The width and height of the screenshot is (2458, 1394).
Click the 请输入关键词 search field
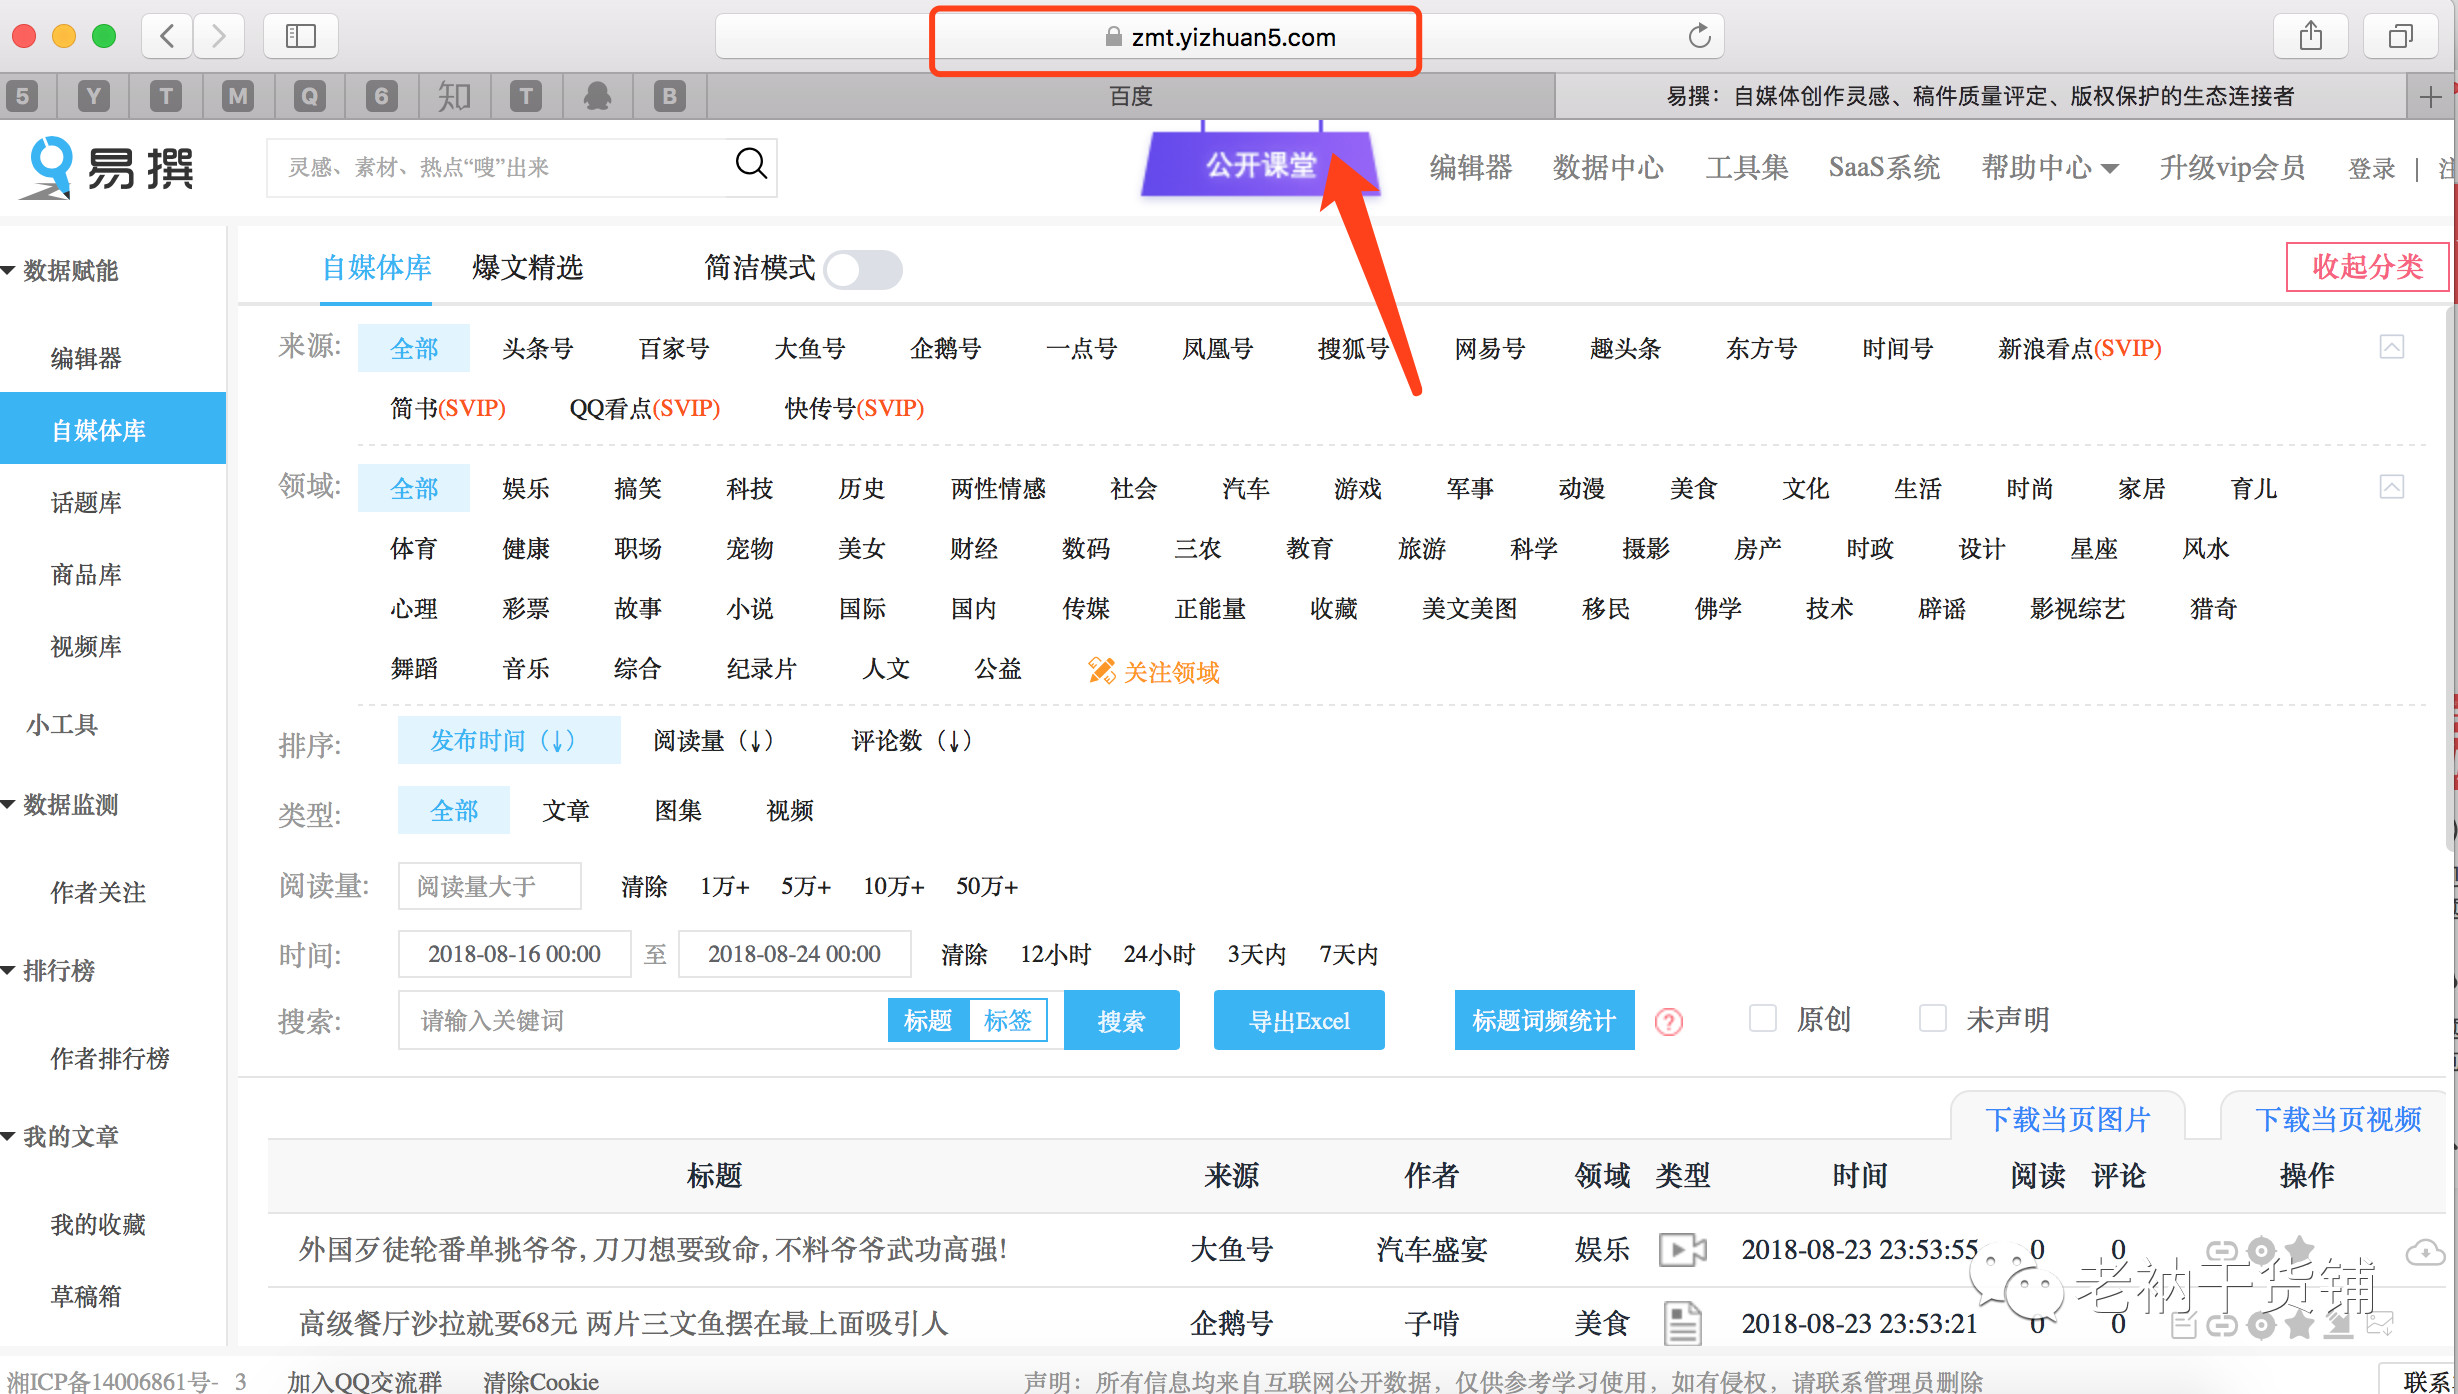point(642,1020)
